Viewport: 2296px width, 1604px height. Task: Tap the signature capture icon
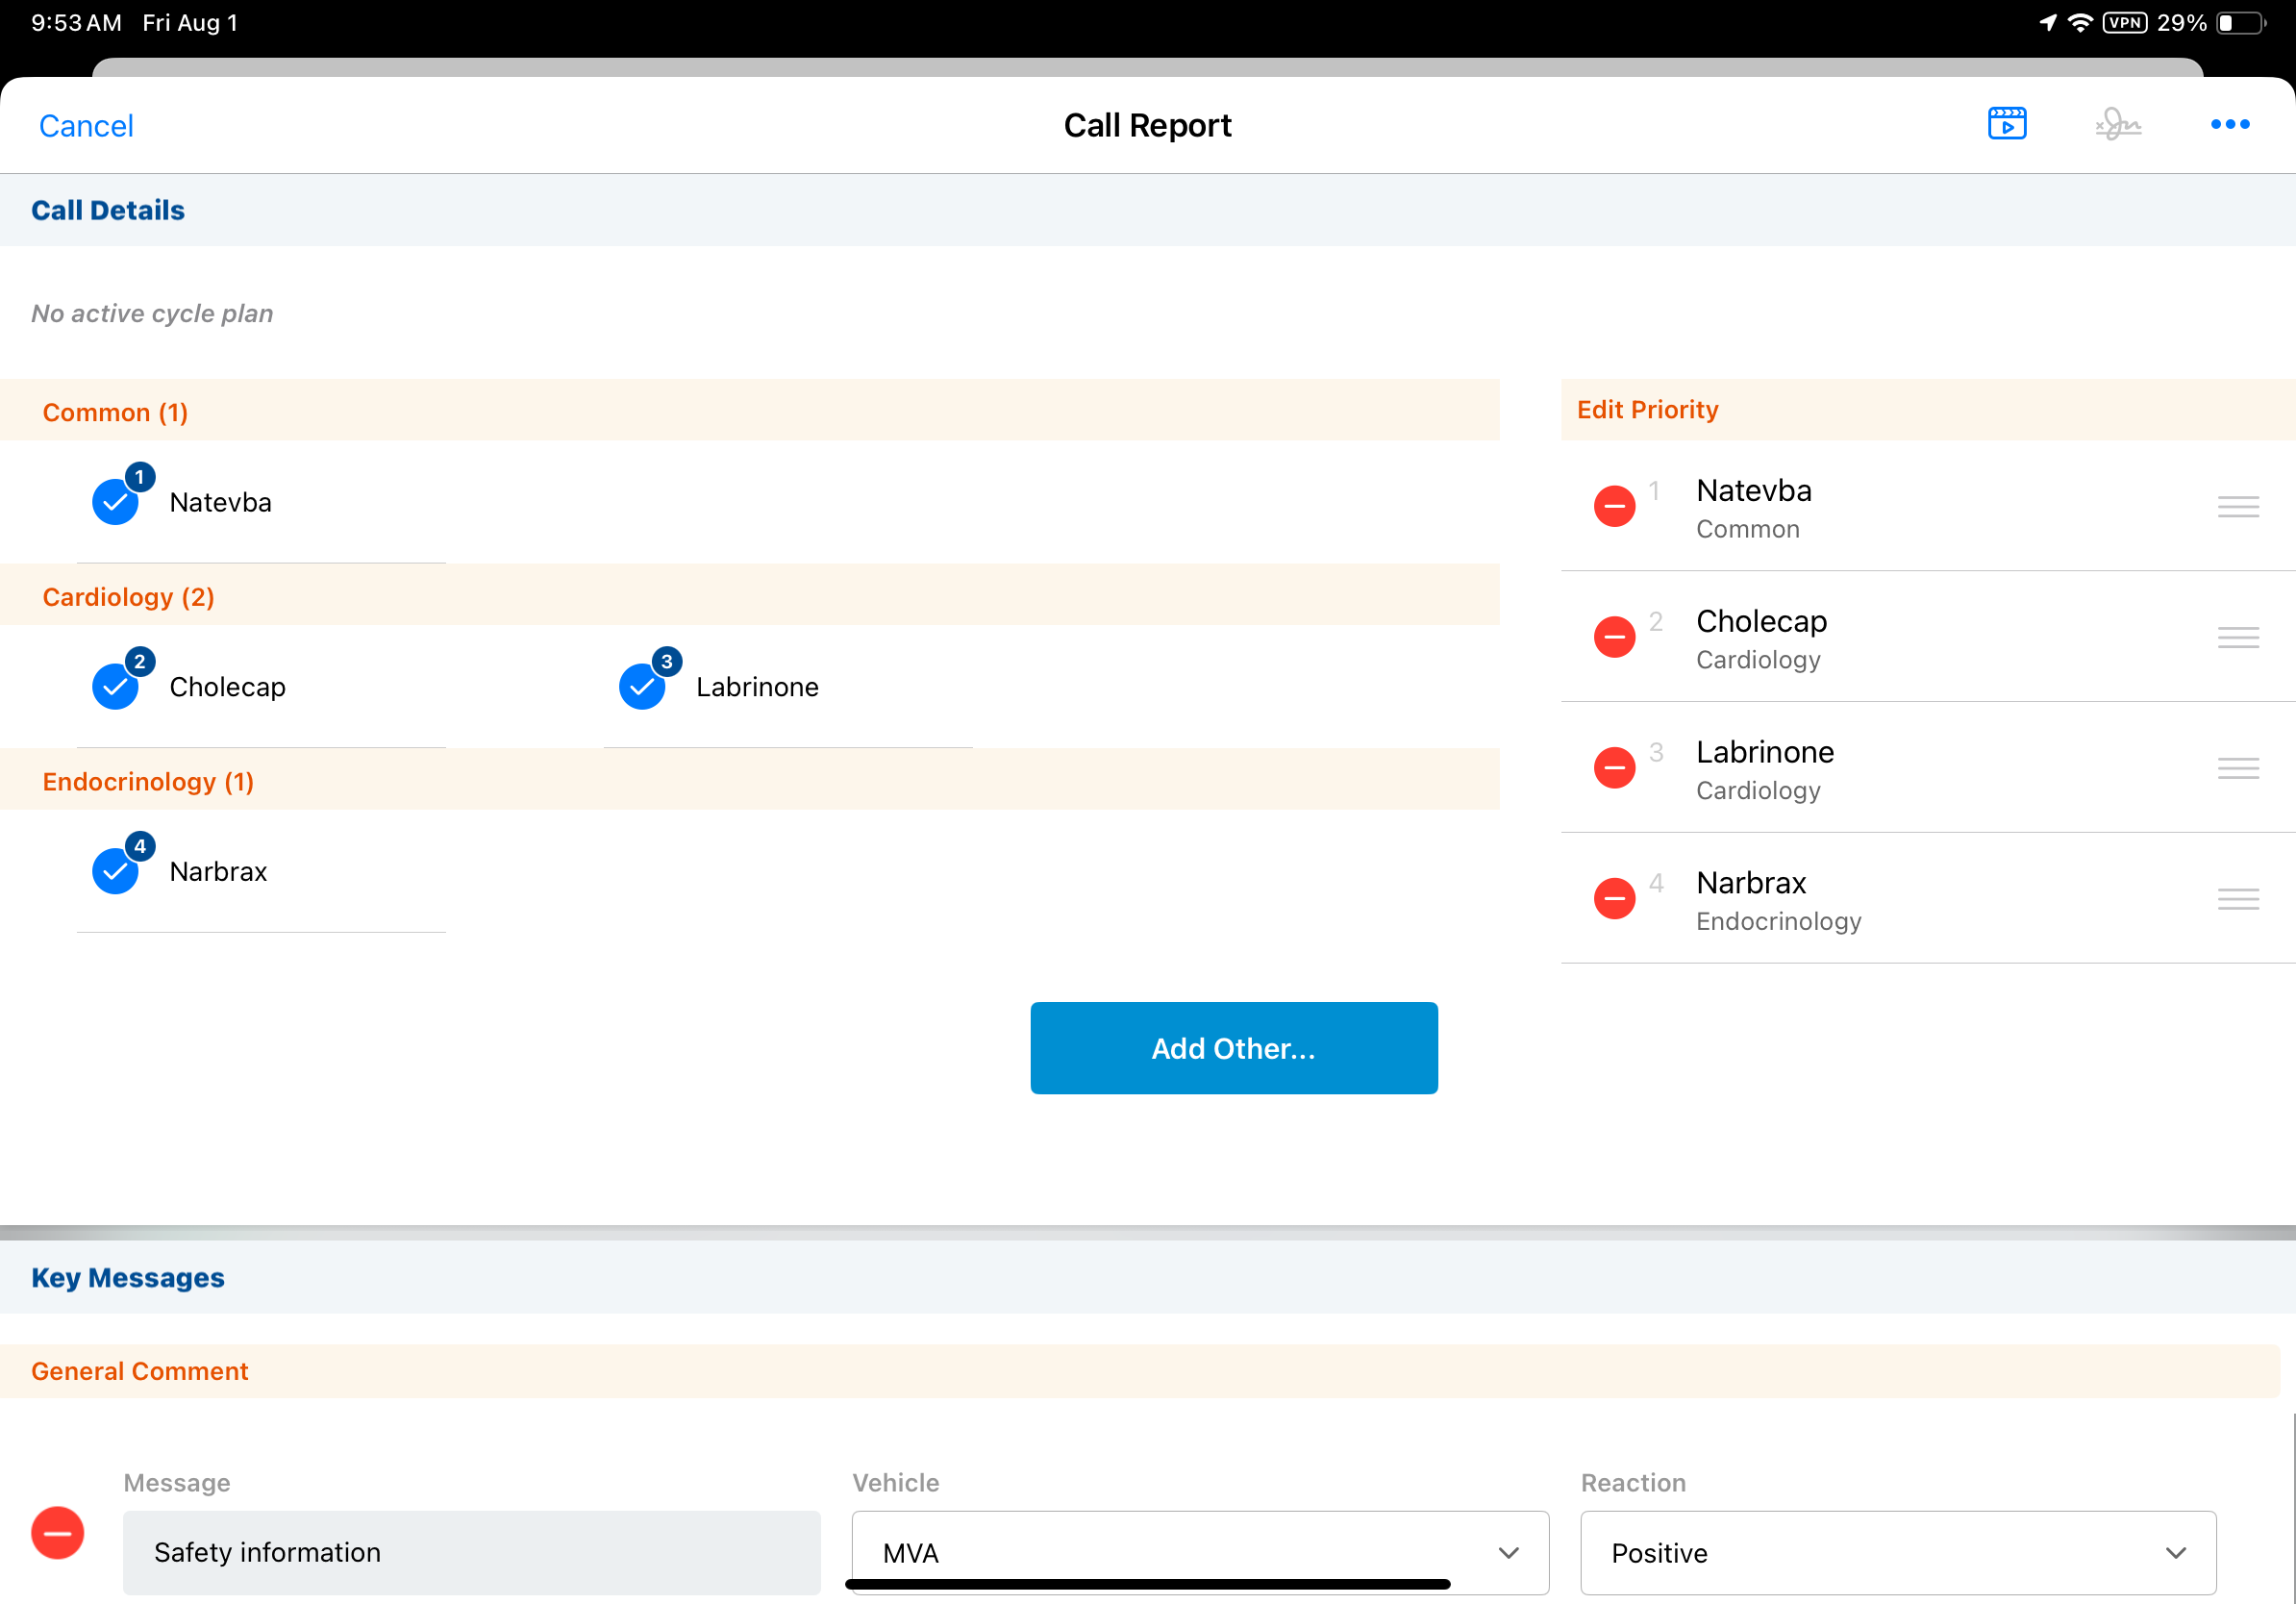pos(2117,124)
